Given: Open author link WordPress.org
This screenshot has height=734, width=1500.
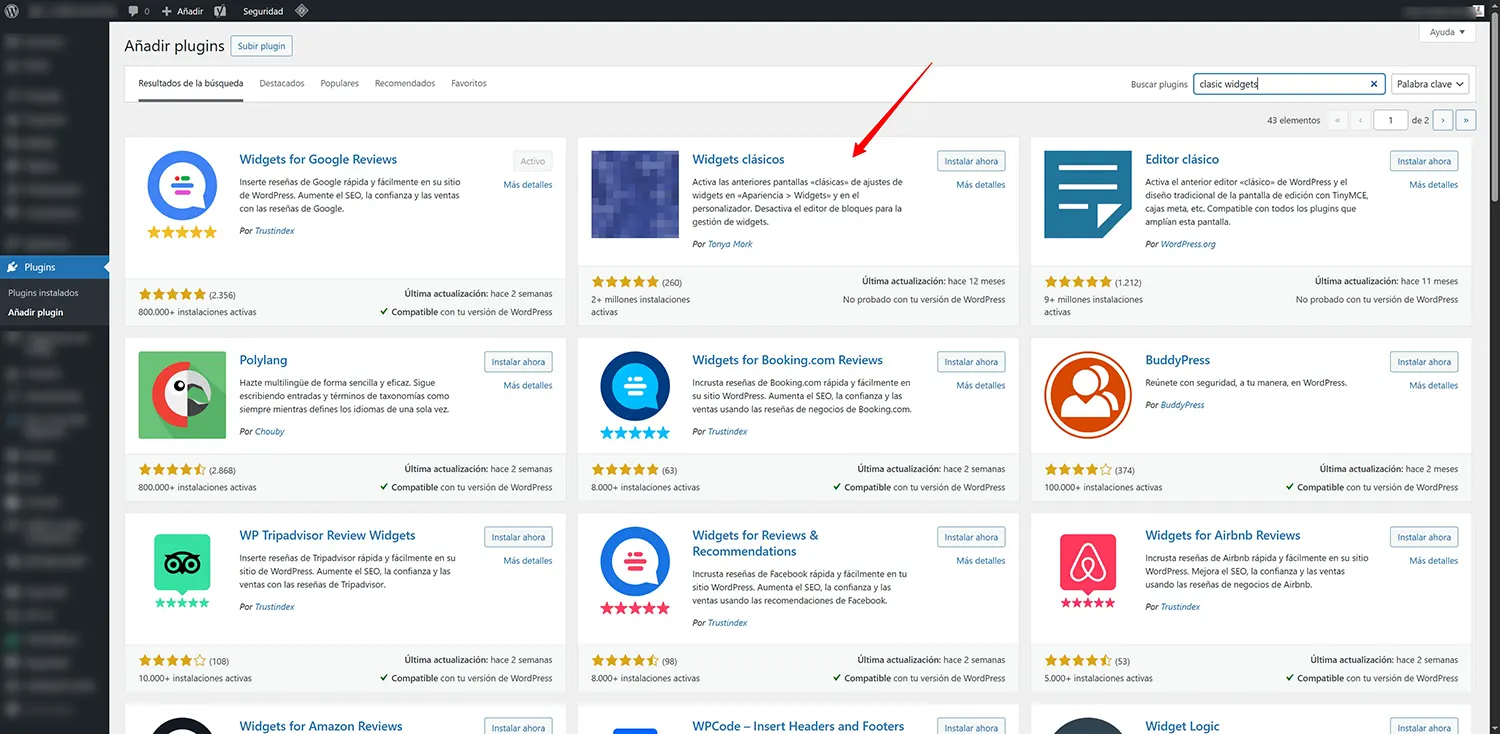Looking at the screenshot, I should coord(1188,244).
